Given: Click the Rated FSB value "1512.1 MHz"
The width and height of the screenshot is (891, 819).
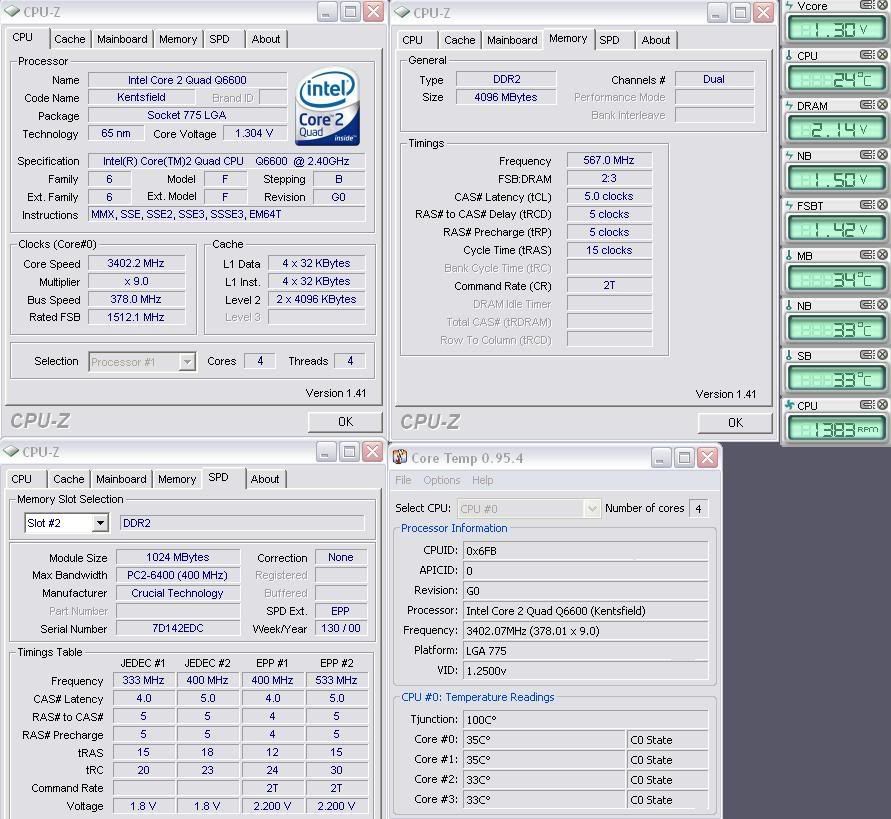Looking at the screenshot, I should 136,317.
